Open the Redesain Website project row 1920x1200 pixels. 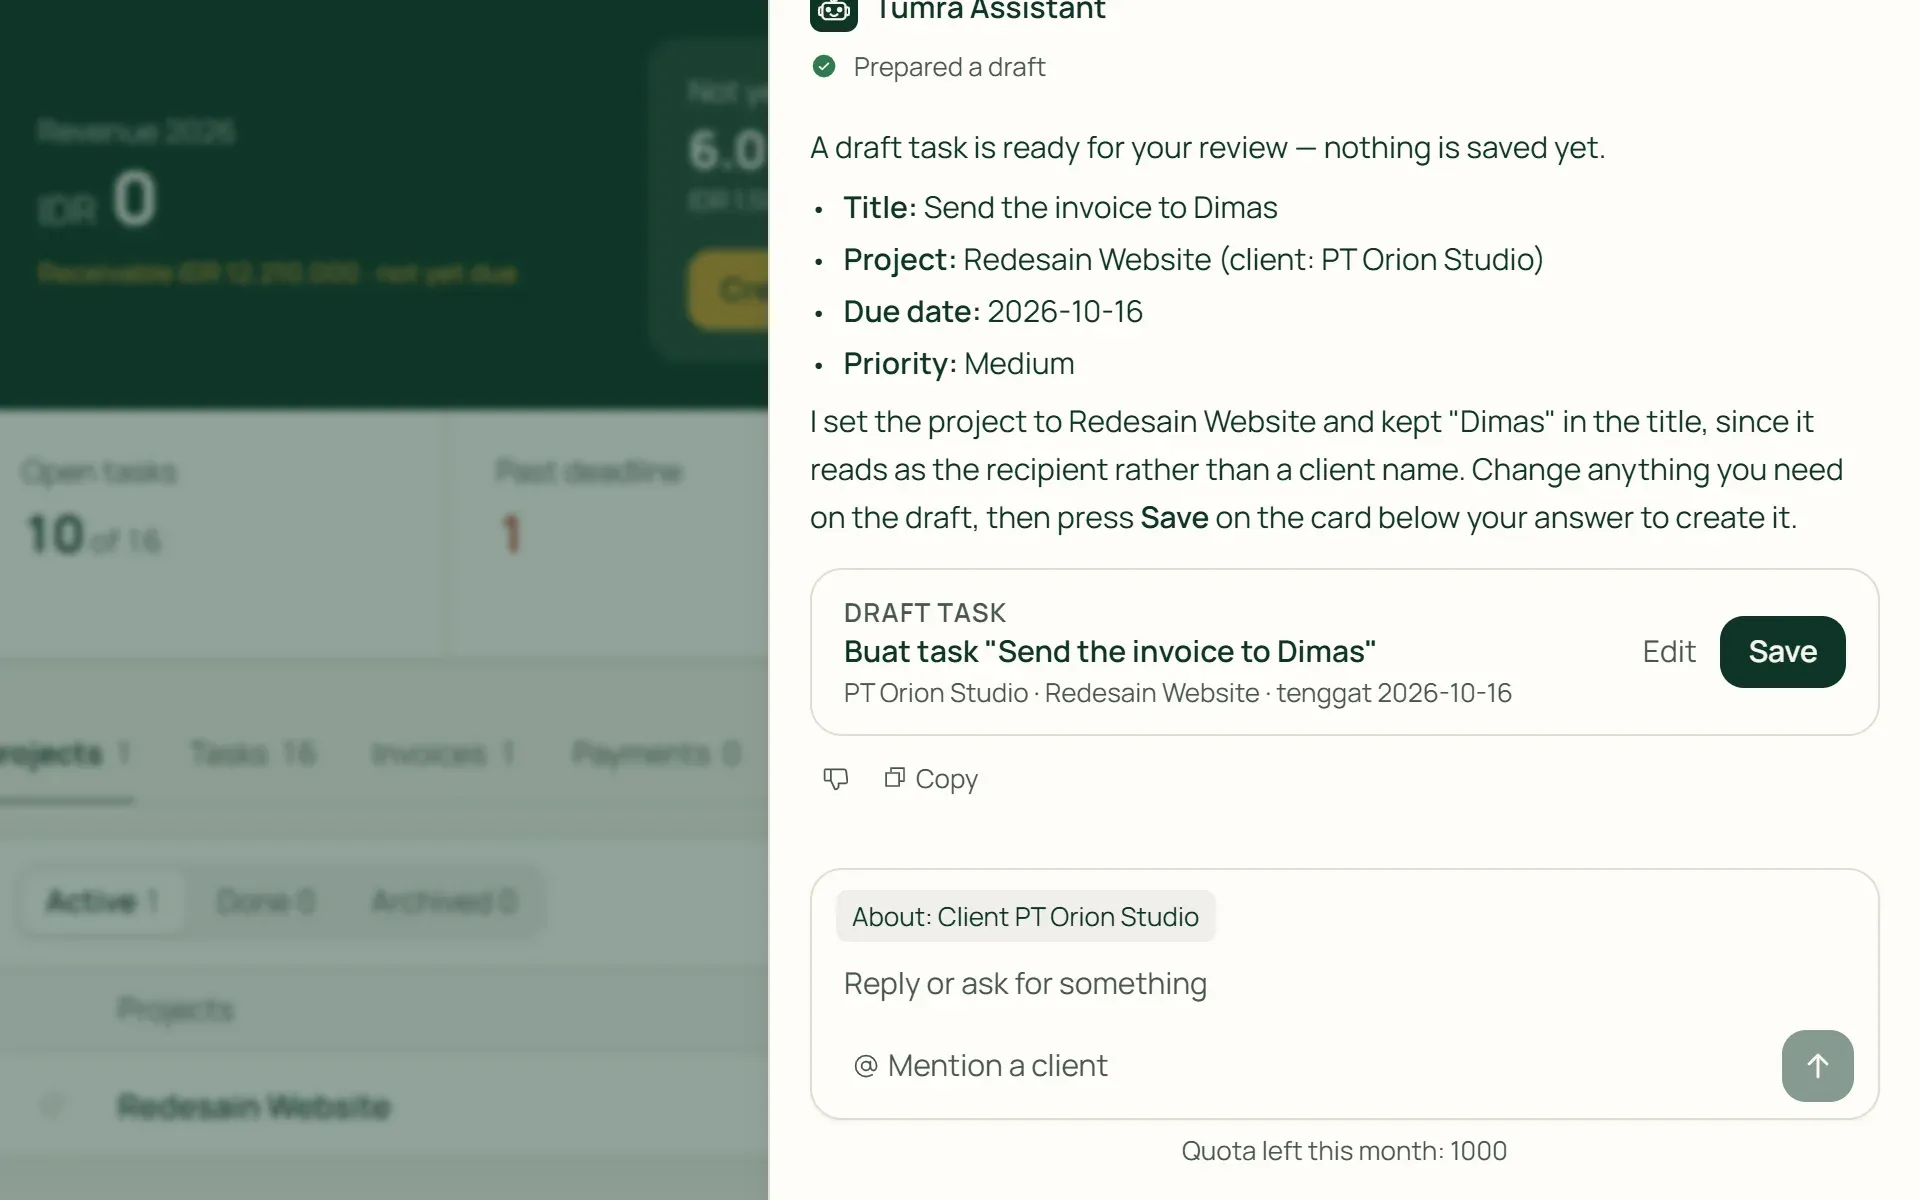[384, 1106]
